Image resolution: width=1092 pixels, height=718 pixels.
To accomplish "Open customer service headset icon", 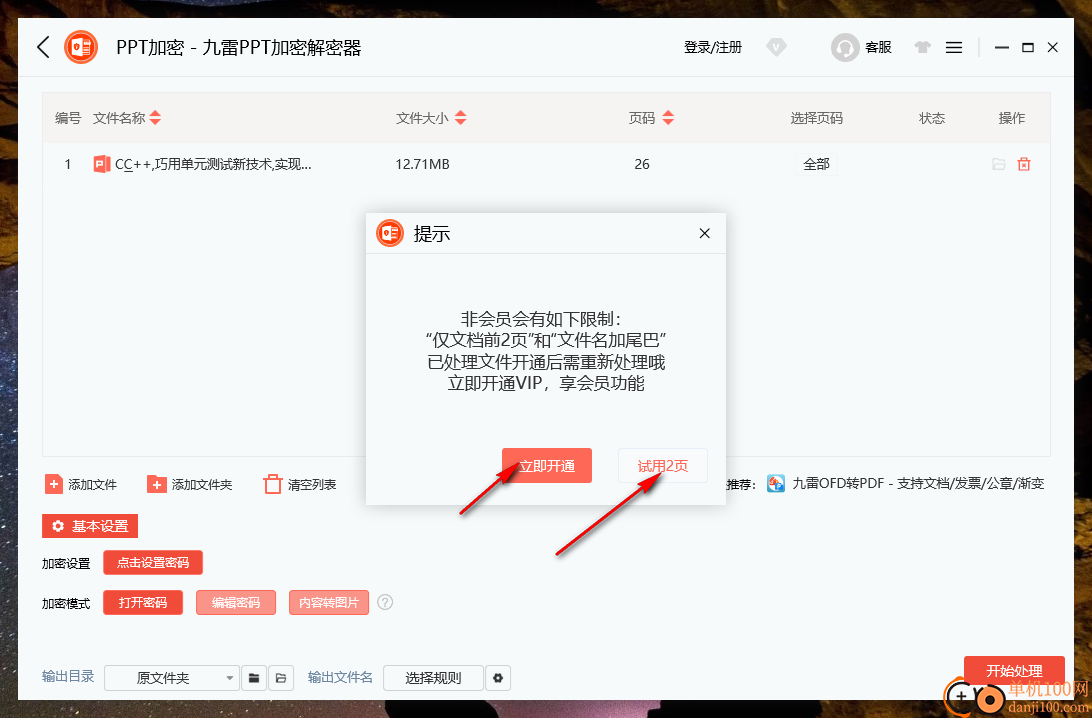I will 845,47.
